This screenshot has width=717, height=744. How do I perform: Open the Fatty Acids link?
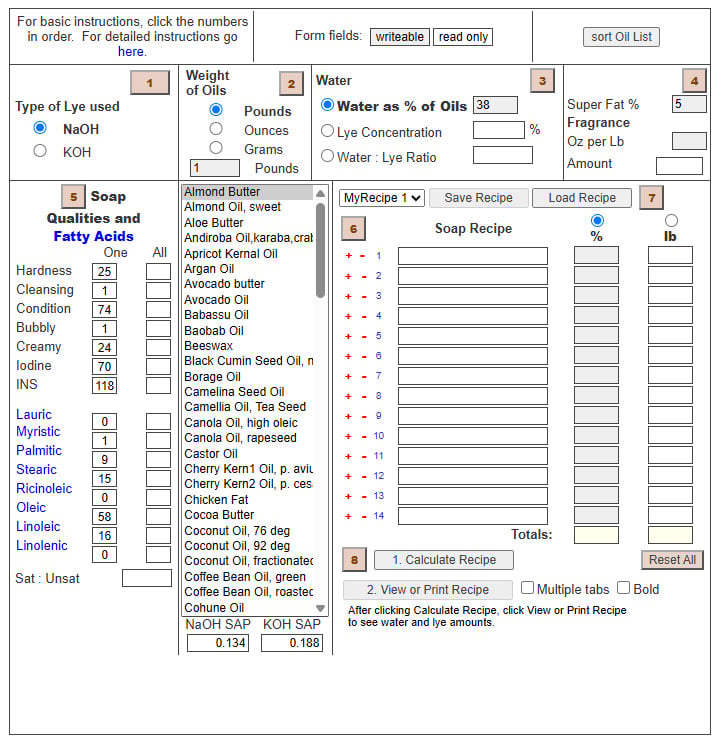click(93, 236)
